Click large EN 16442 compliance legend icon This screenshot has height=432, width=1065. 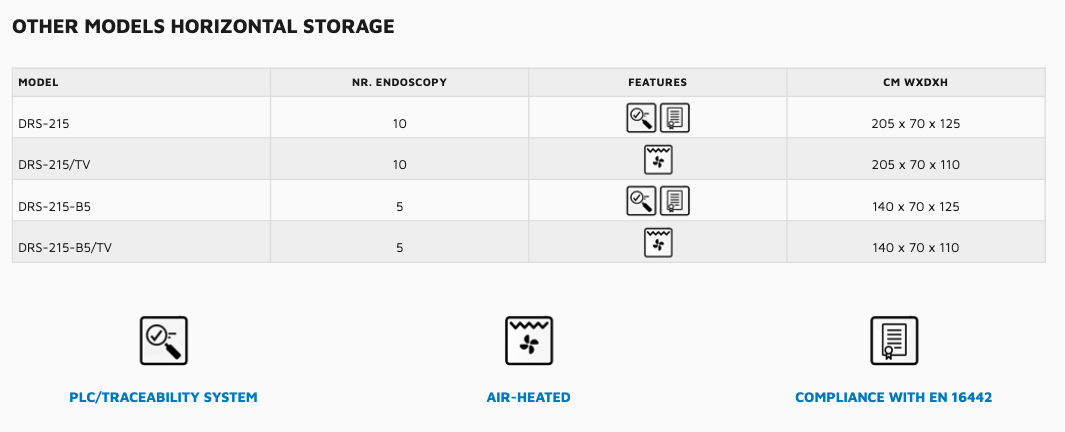(x=893, y=340)
